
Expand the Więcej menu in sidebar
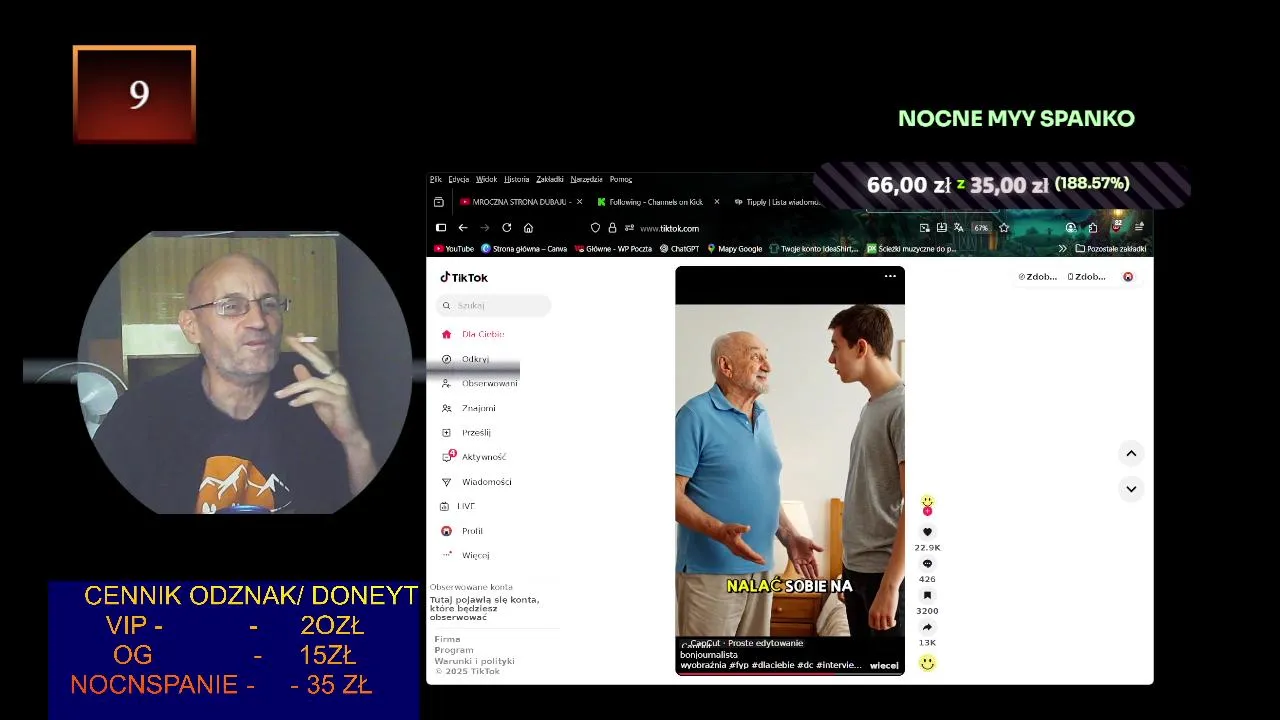(x=467, y=555)
